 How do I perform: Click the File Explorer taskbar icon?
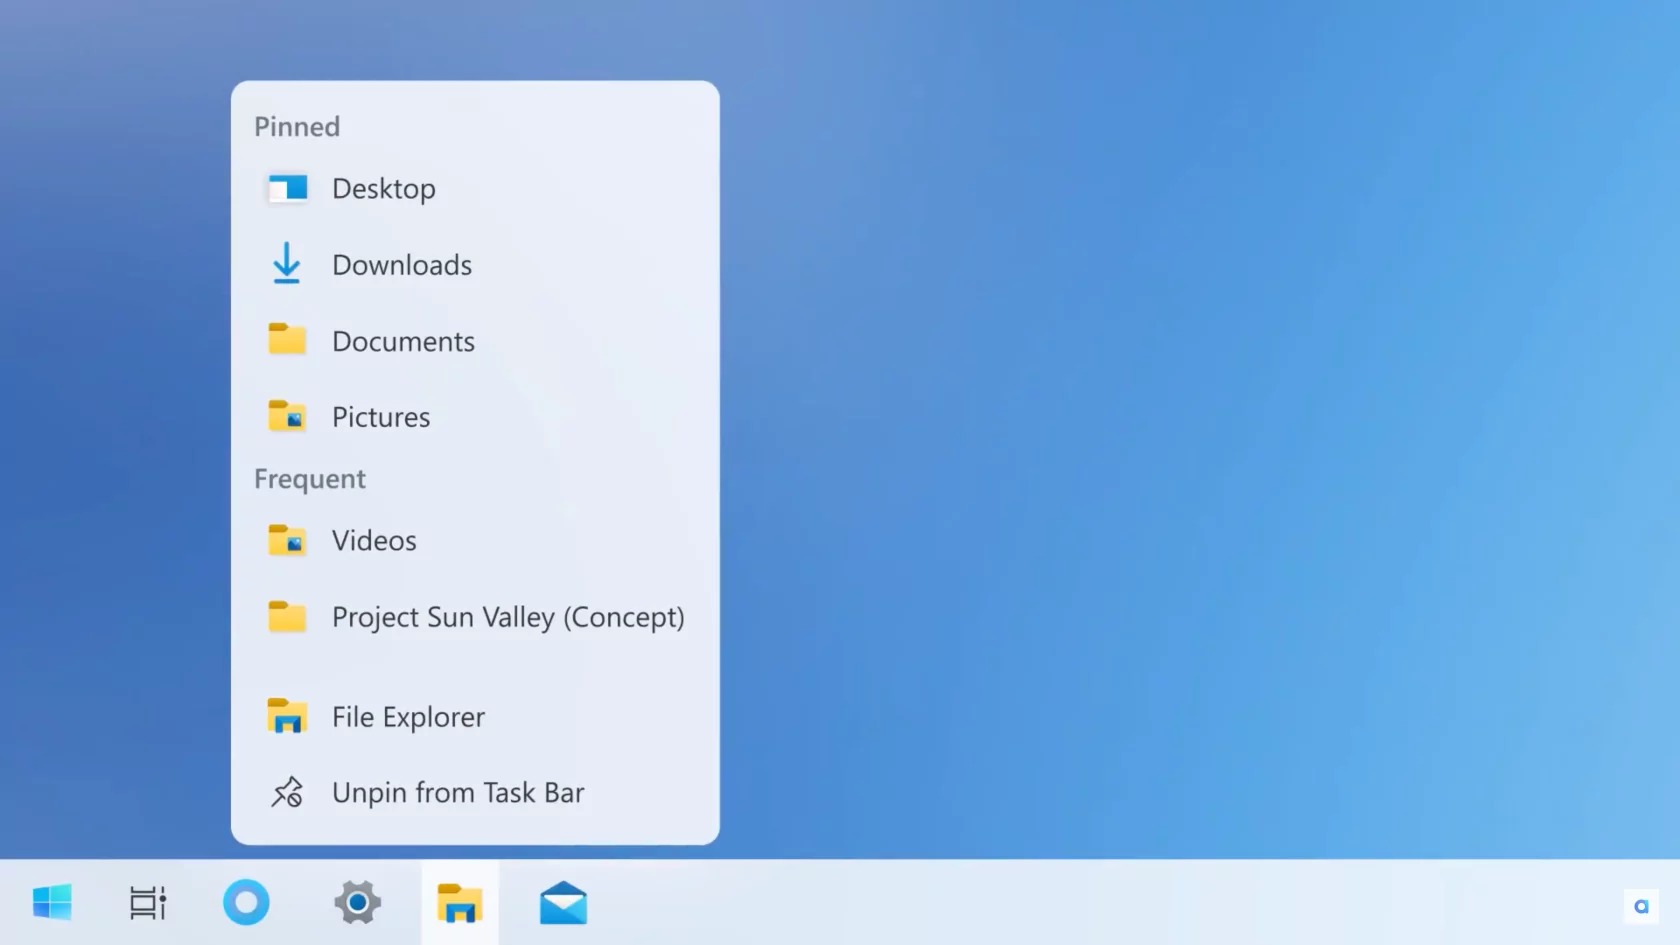(460, 903)
